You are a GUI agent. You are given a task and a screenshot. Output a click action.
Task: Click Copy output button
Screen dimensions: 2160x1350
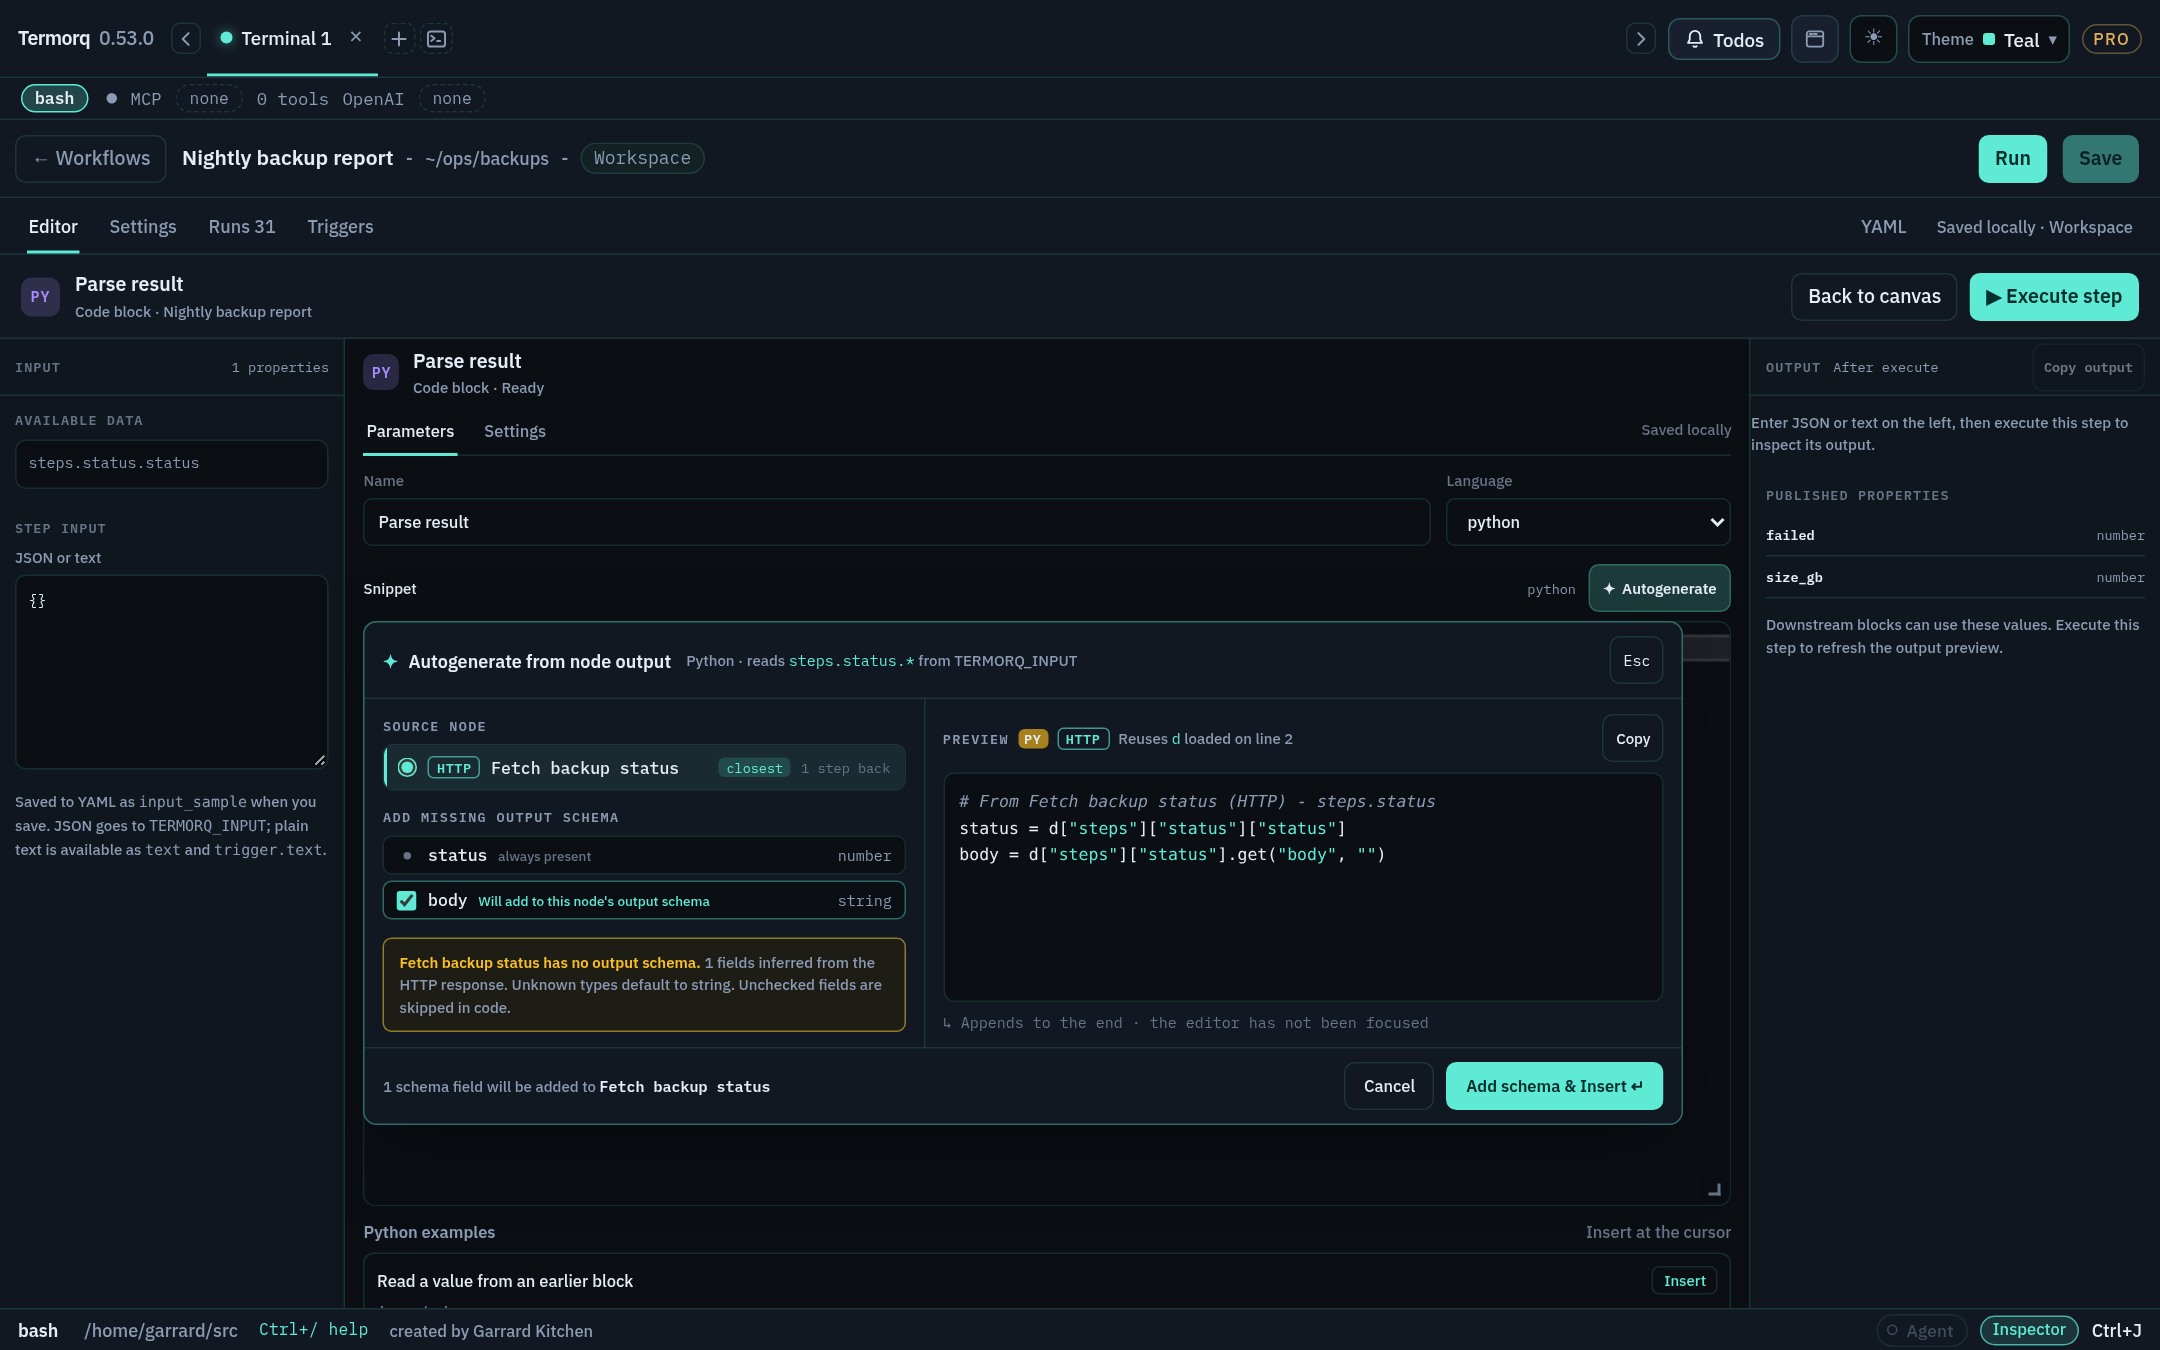[2088, 368]
